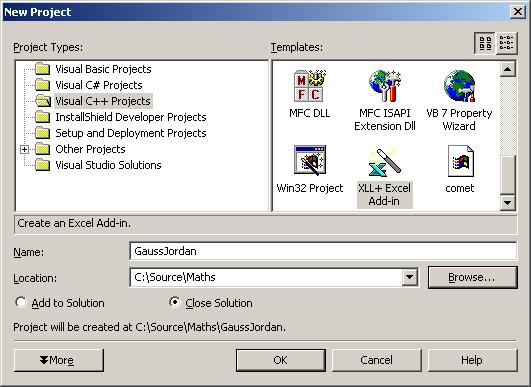This screenshot has width=531, height=387.
Task: Select Setup and Deployment Projects type
Action: pos(131,133)
